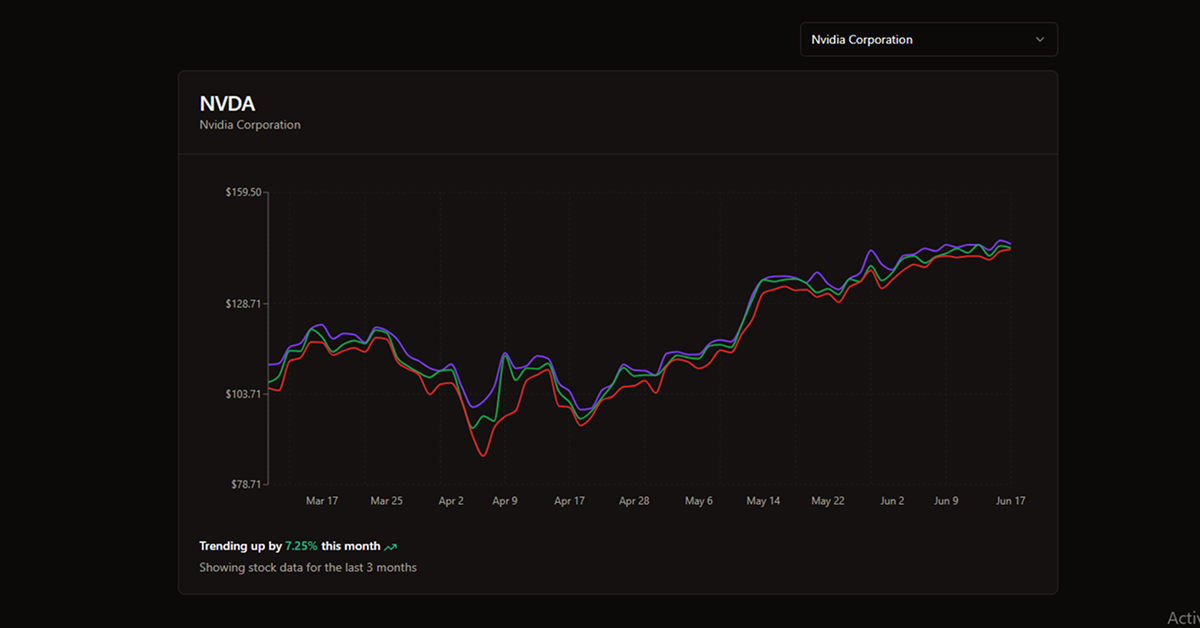This screenshot has height=628, width=1200.
Task: Click the Mar 17 x-axis date label
Action: (322, 501)
